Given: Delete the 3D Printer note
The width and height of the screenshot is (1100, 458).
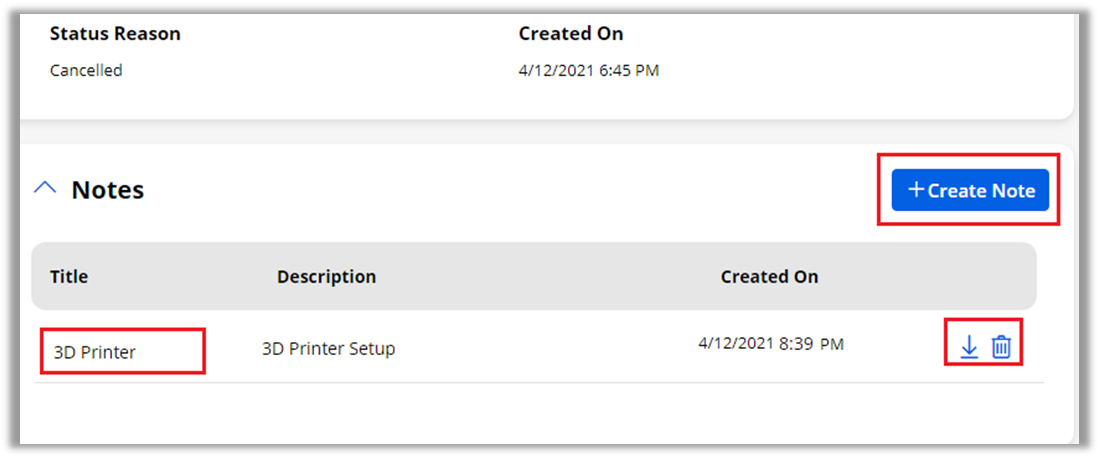Looking at the screenshot, I should click(x=1001, y=347).
